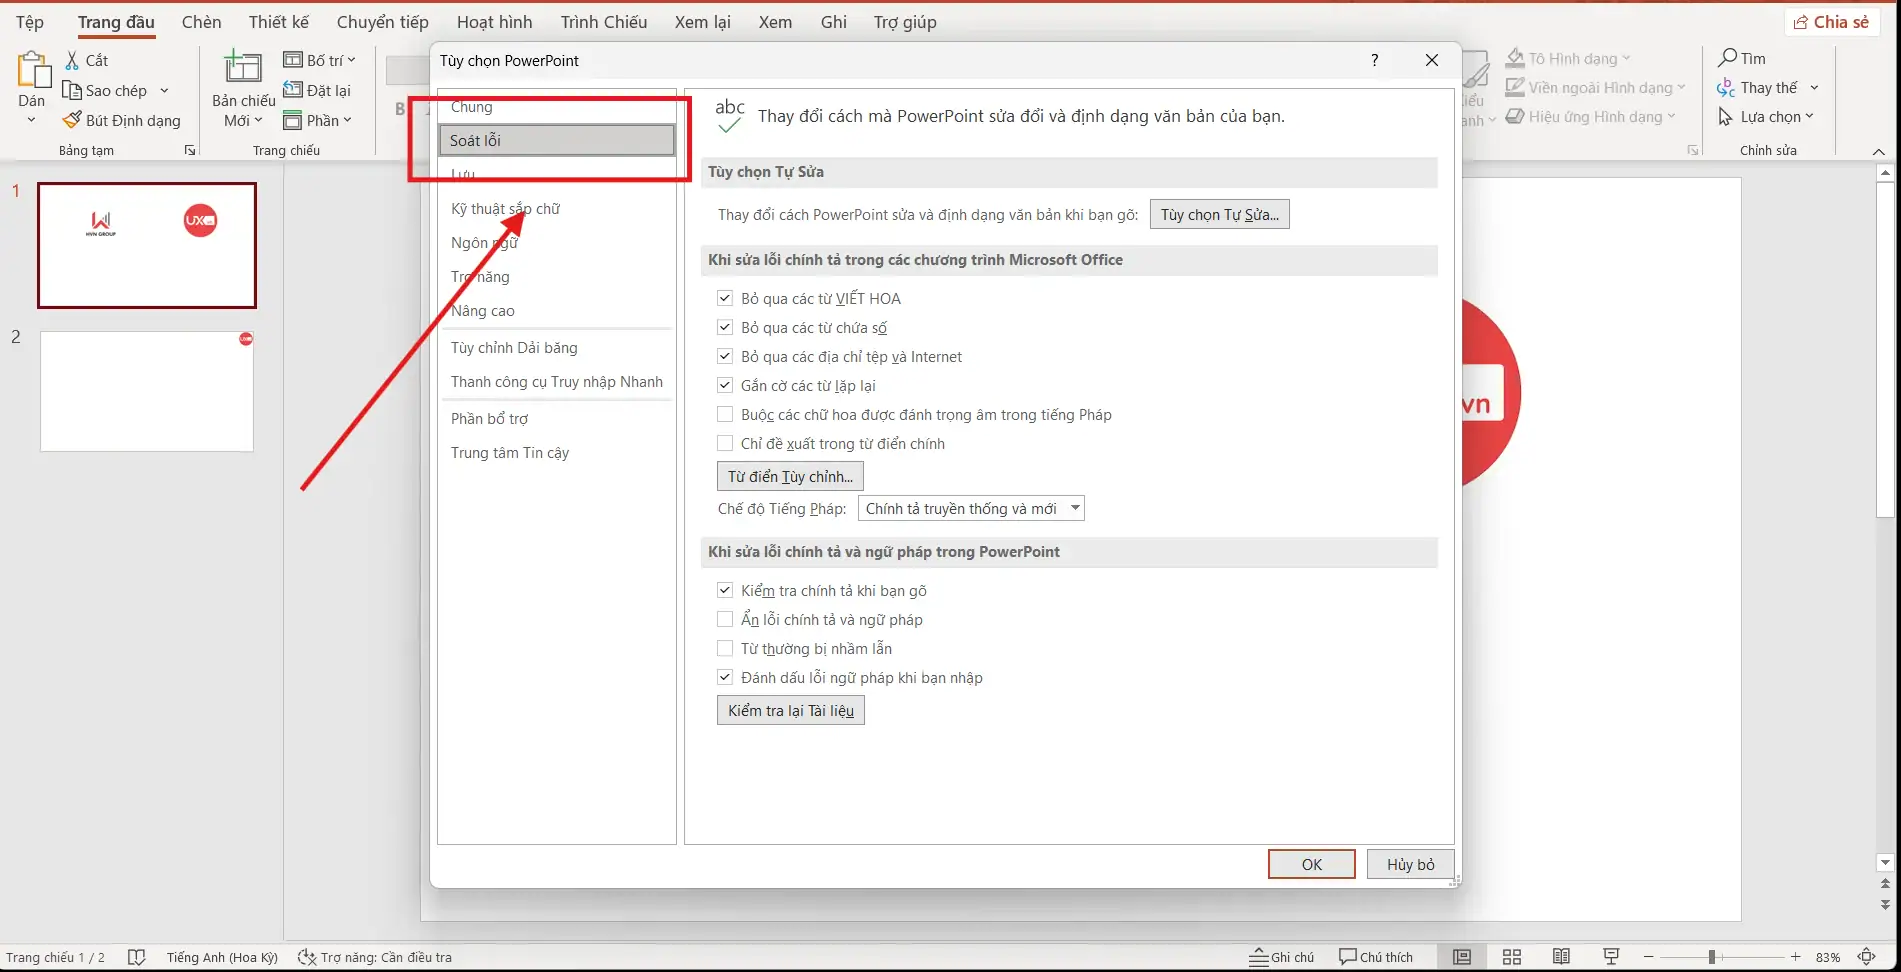The width and height of the screenshot is (1901, 972).
Task: Check 'Ẩn lỗi chính tả và ngữ pháp'
Action: tap(725, 619)
